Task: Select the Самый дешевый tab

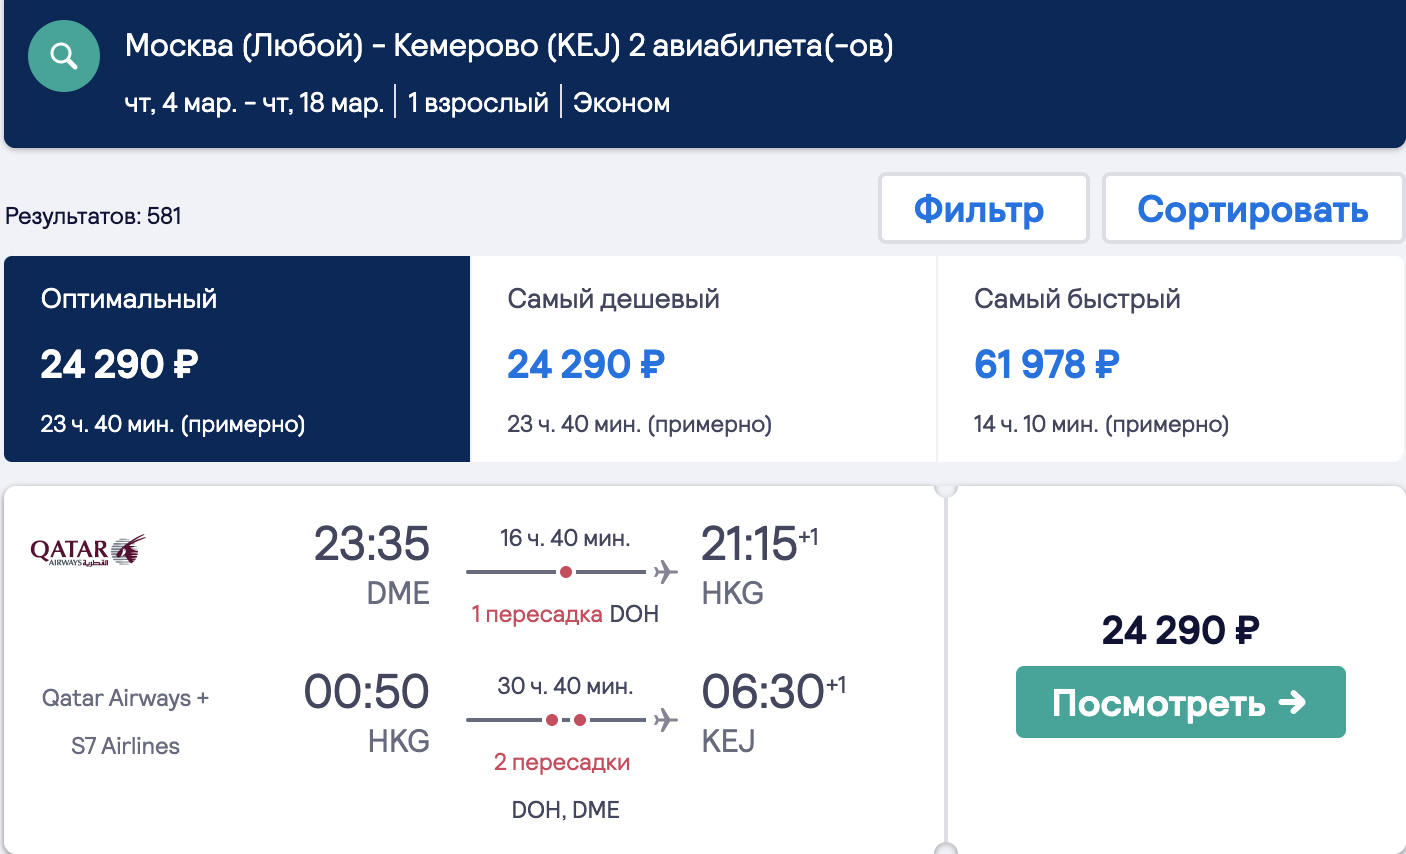Action: point(703,359)
